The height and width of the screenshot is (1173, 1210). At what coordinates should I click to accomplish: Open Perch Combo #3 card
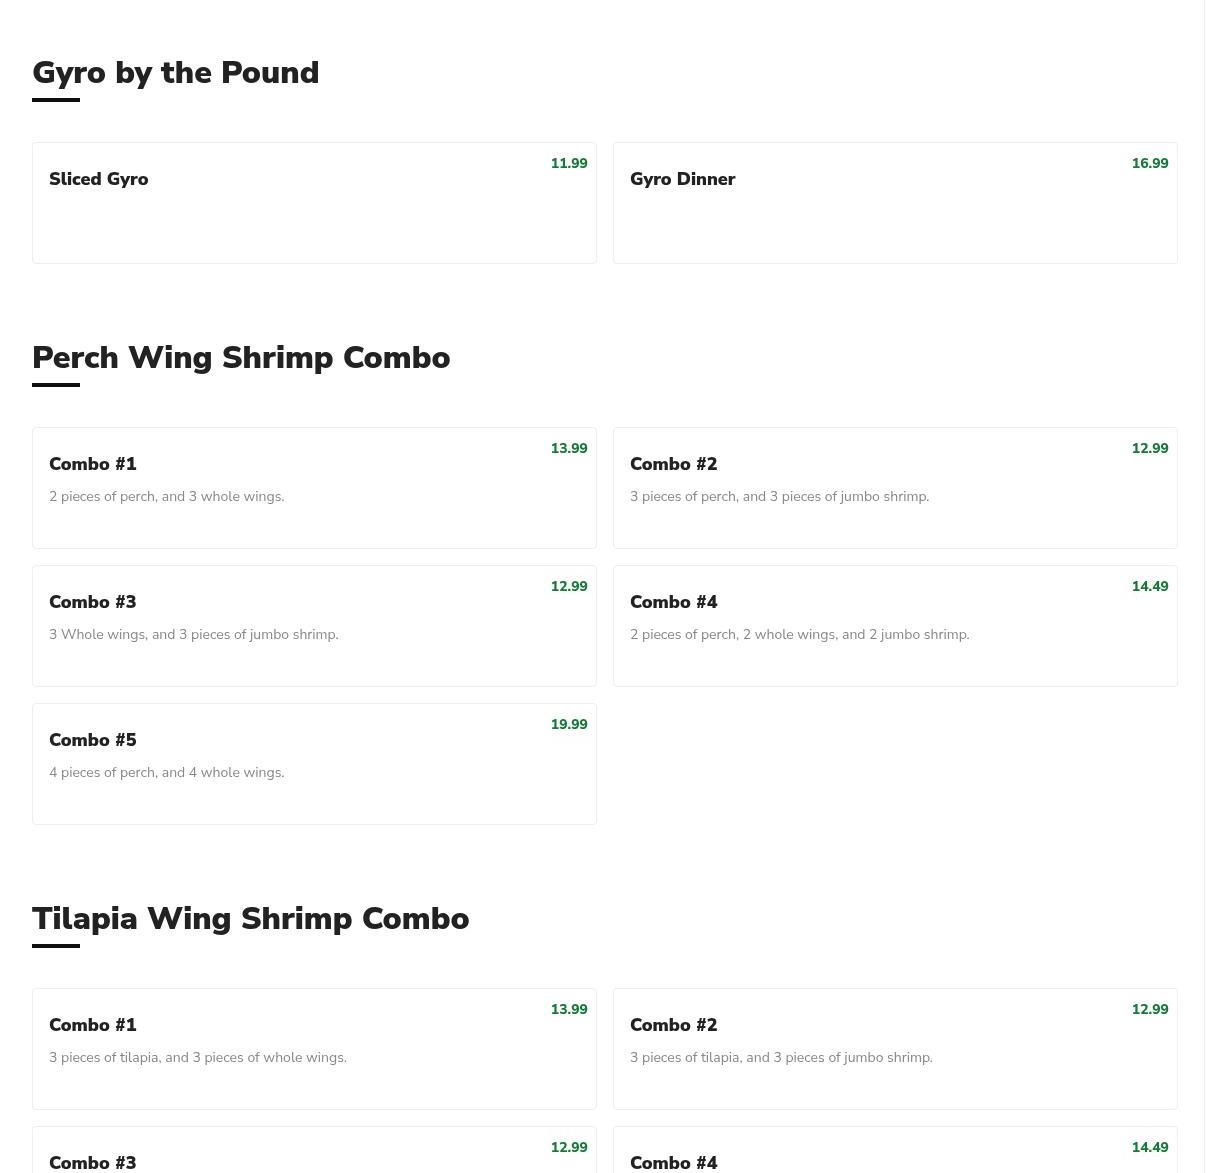[314, 626]
